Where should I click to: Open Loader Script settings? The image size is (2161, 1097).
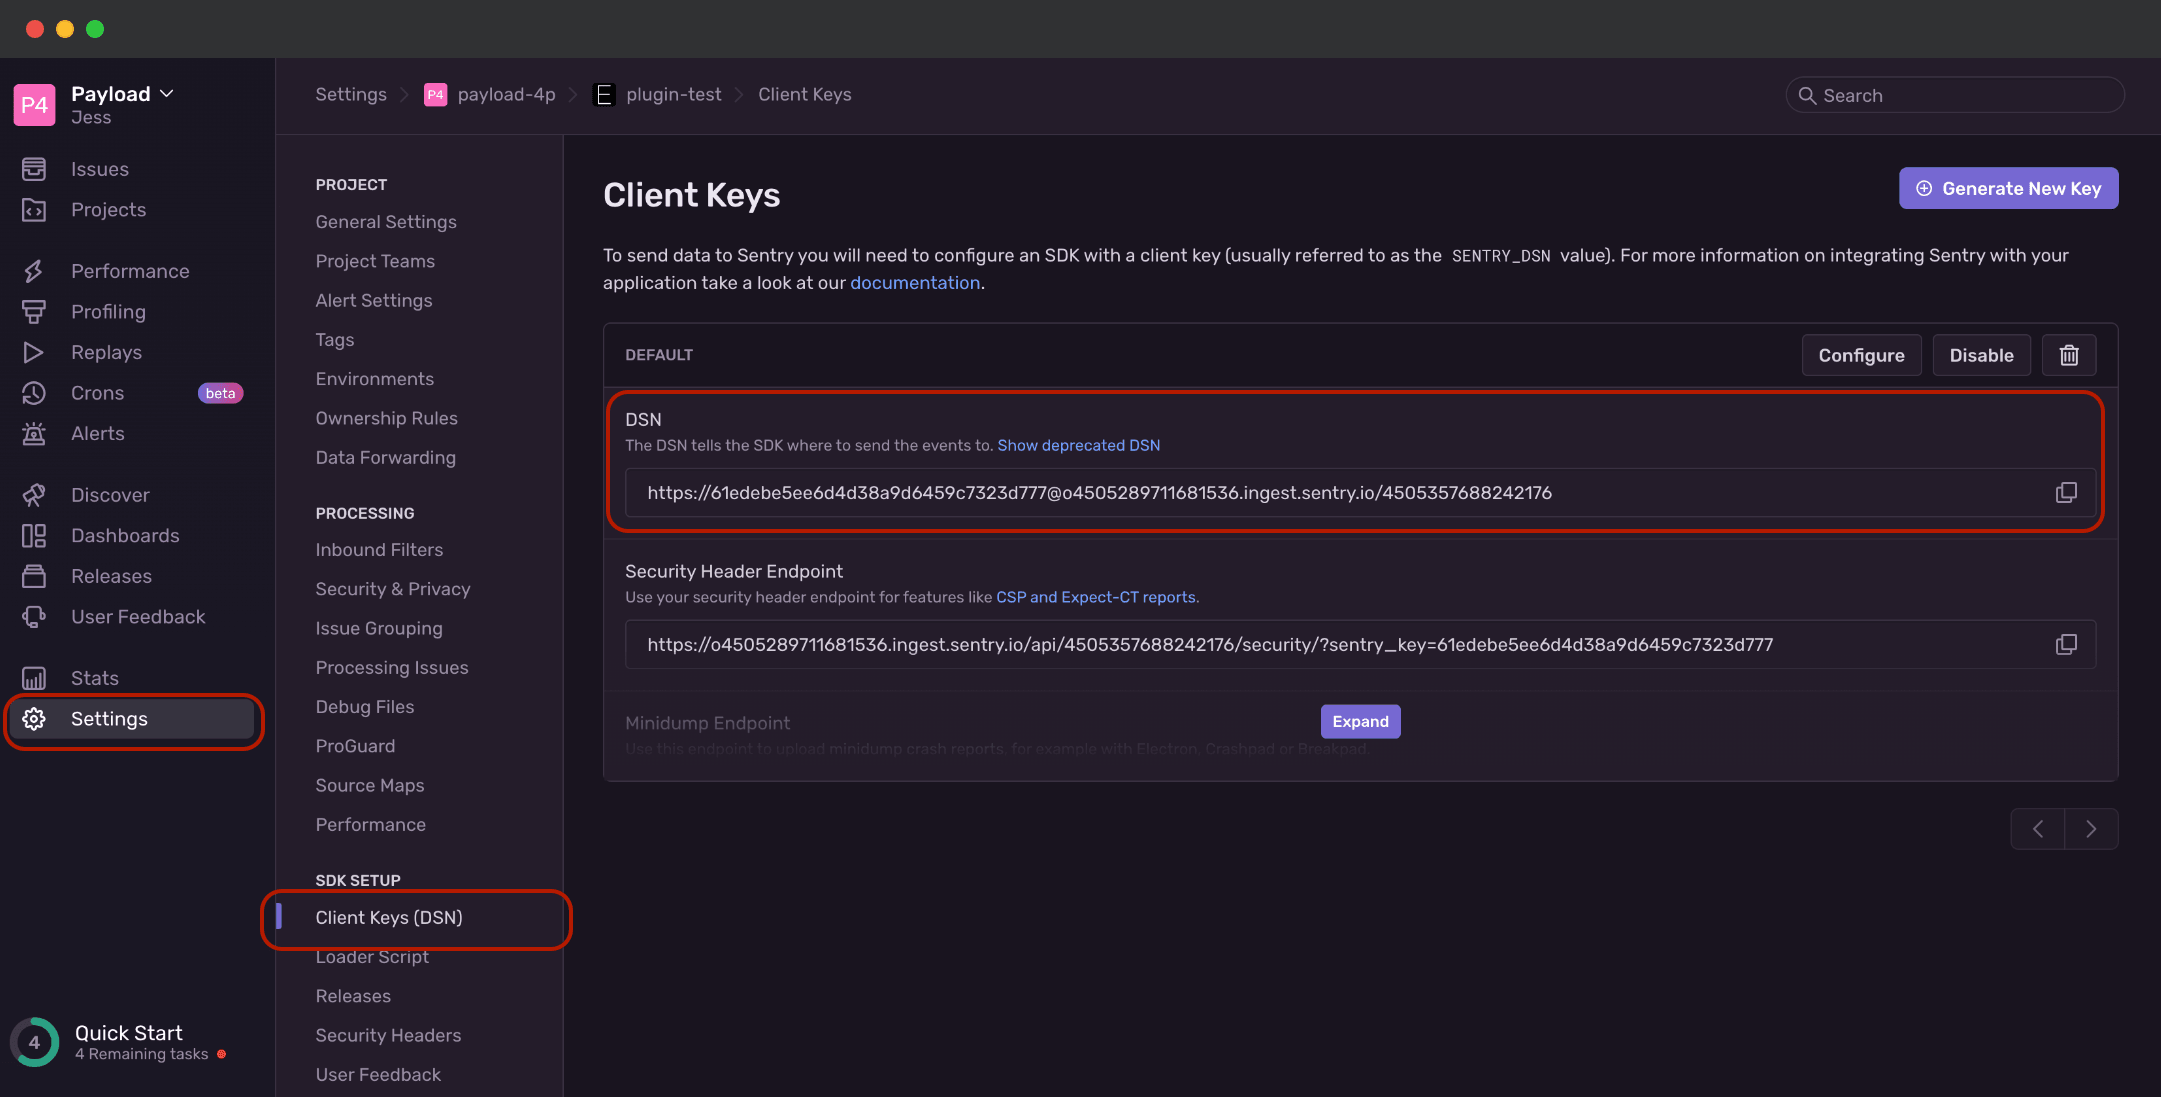(372, 957)
